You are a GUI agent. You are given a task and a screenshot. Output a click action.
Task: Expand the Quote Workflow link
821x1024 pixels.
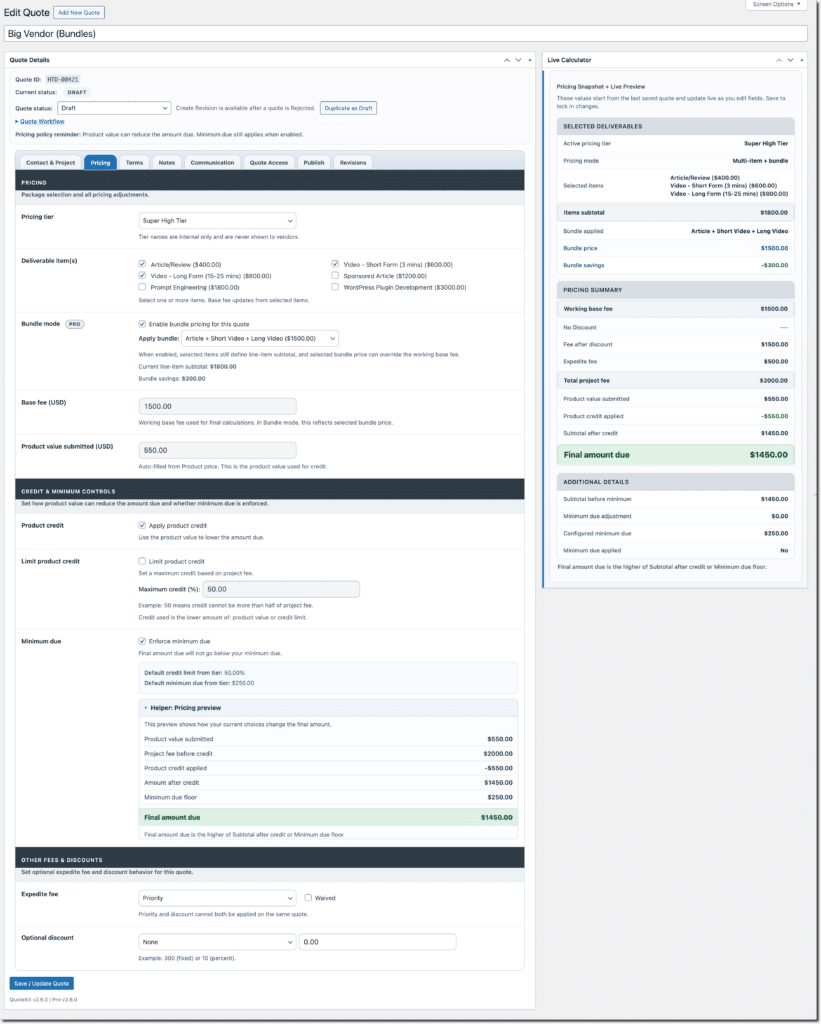42,121
